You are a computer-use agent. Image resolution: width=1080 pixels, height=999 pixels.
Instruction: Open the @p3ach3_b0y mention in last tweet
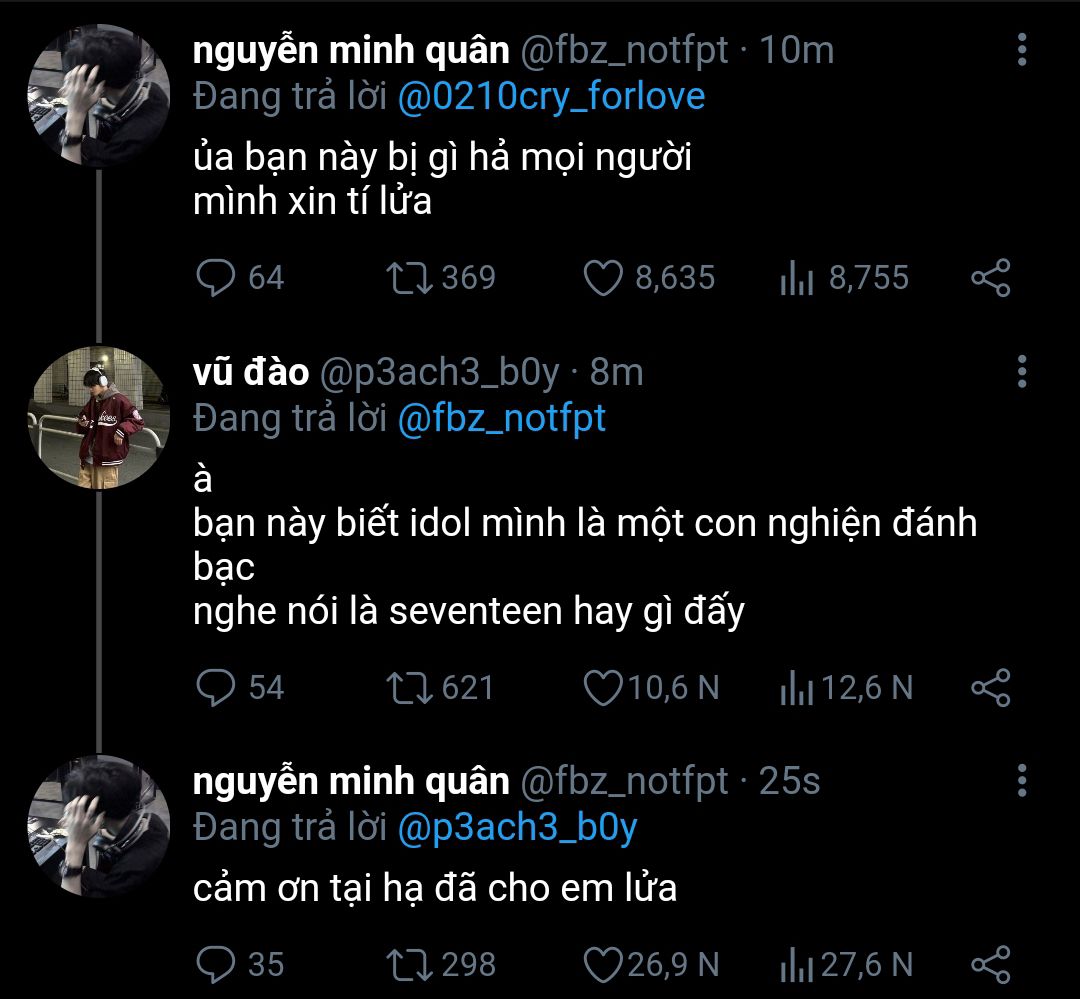517,827
